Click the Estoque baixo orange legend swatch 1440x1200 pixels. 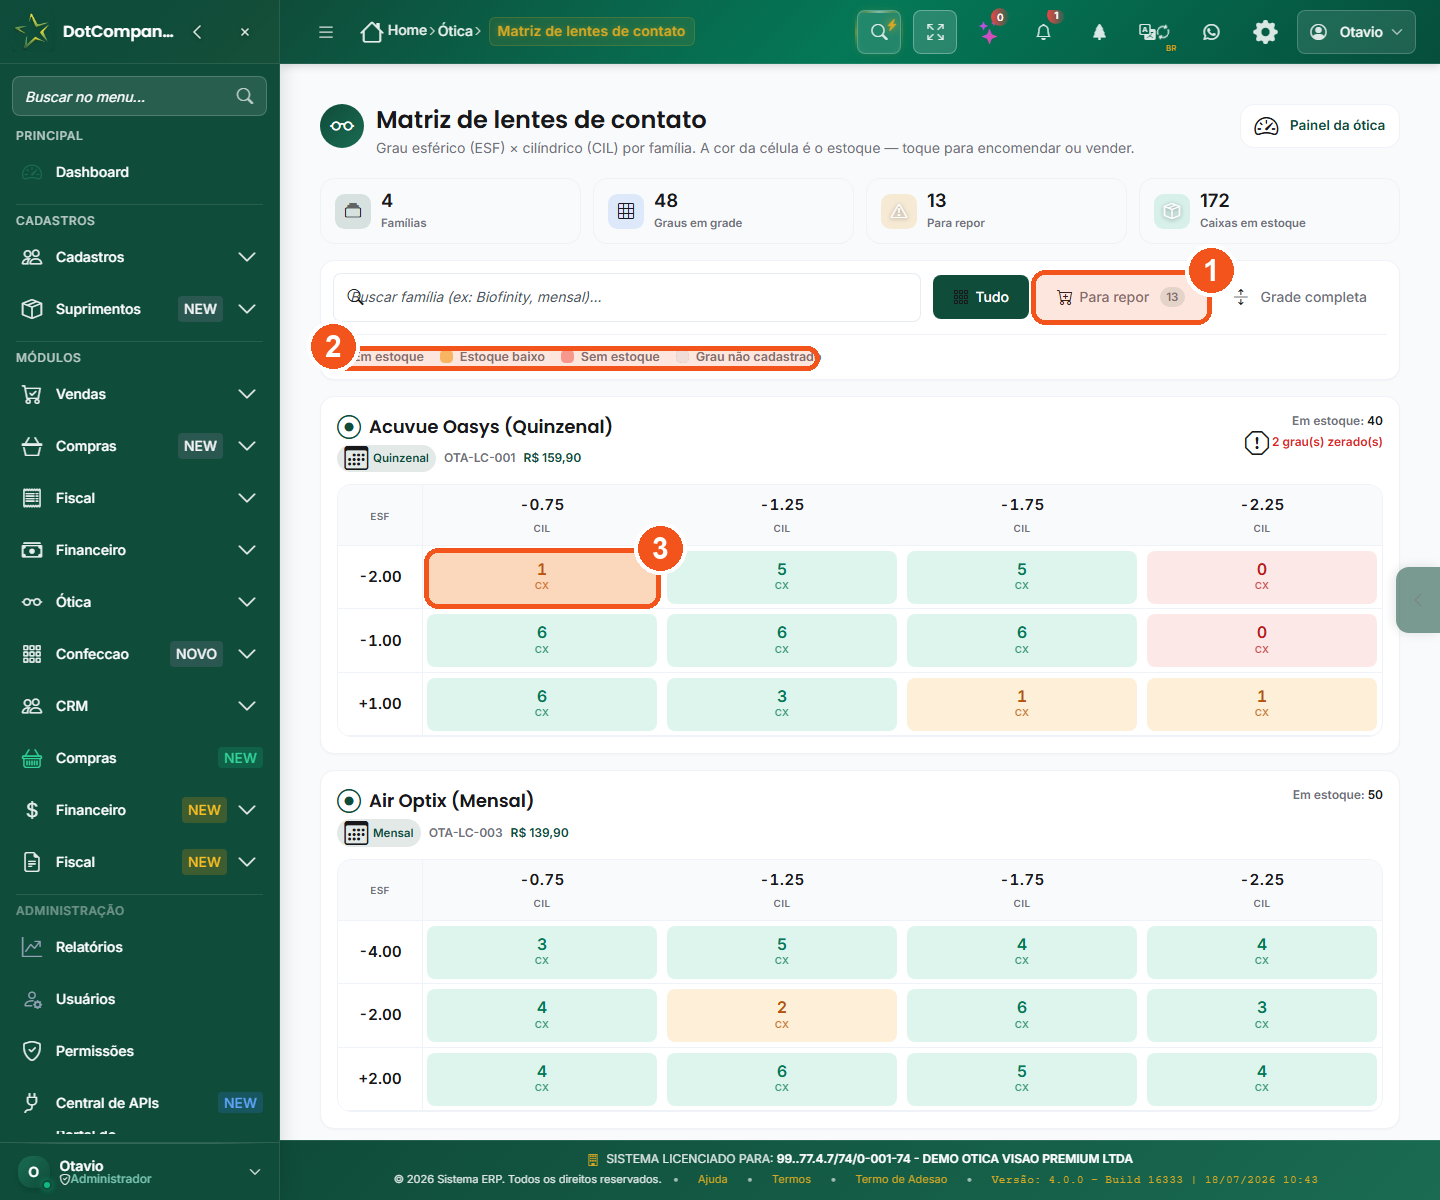447,357
